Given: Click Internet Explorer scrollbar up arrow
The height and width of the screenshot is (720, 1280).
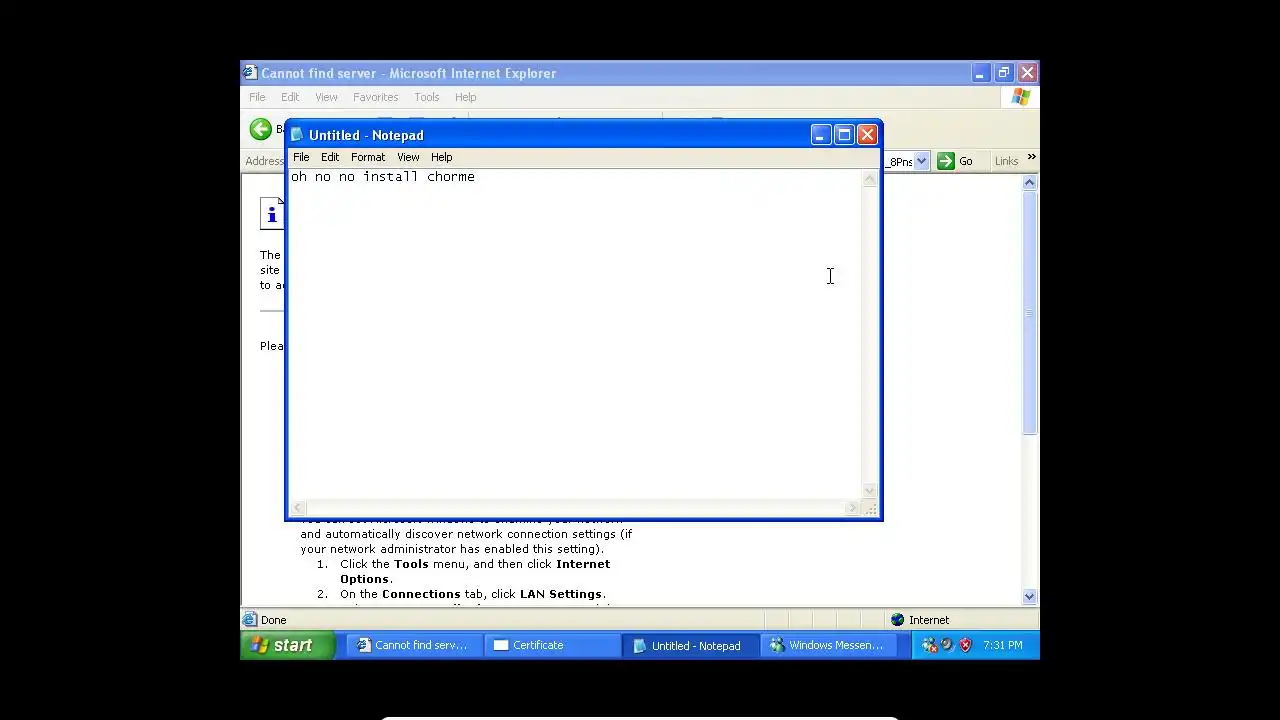Looking at the screenshot, I should pos(1029,183).
